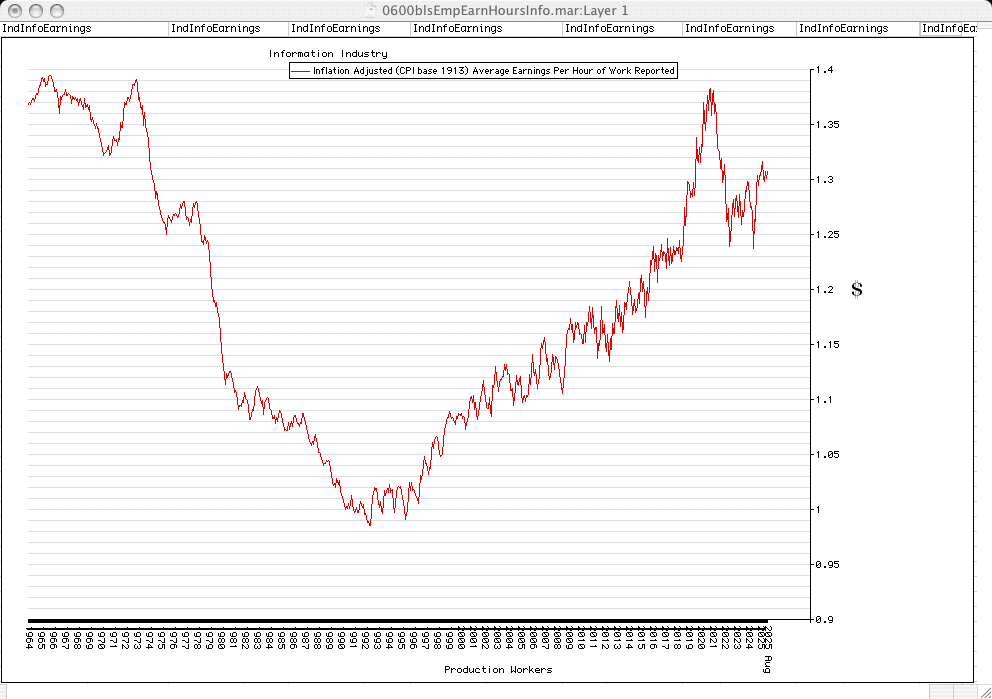Click the red line swatch in legend
Viewport: 992px width, 699px height.
click(x=300, y=71)
